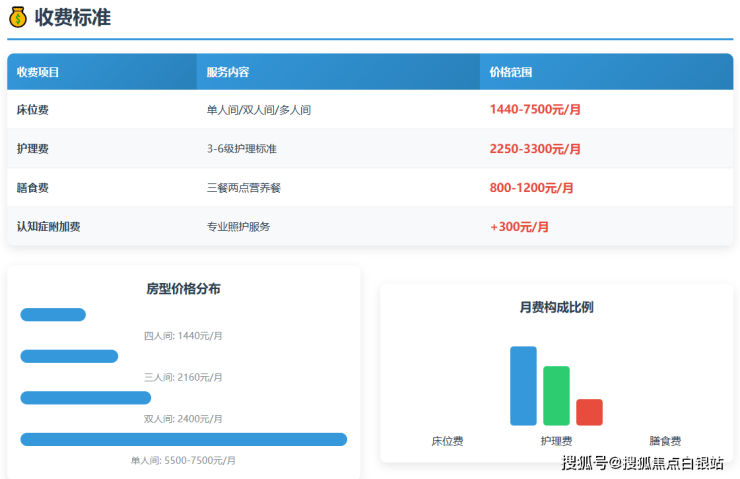Click the progress bar above 四人间 label
This screenshot has height=479, width=740.
click(53, 315)
